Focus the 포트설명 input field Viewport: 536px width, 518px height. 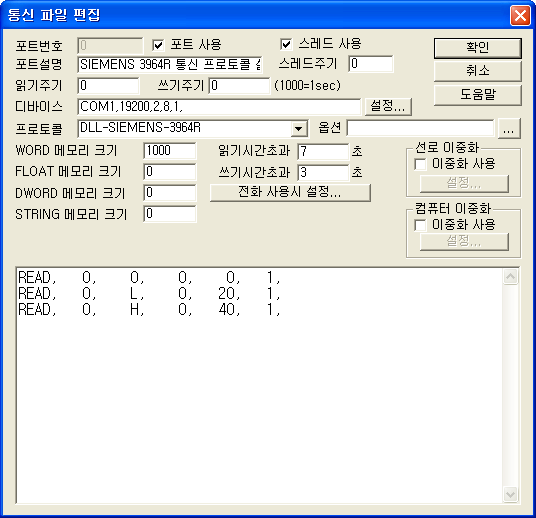[x=170, y=65]
